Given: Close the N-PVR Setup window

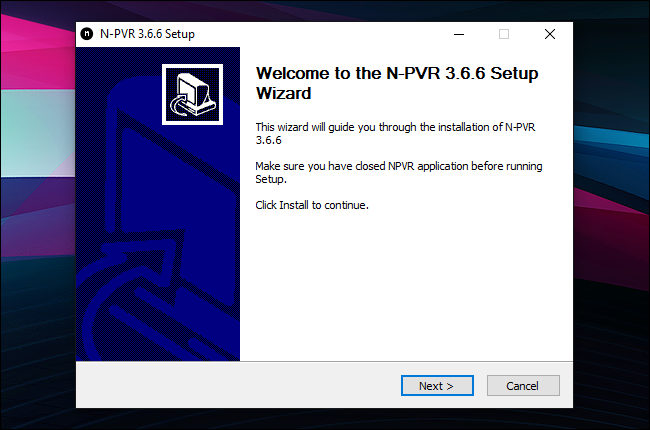Looking at the screenshot, I should pos(550,34).
